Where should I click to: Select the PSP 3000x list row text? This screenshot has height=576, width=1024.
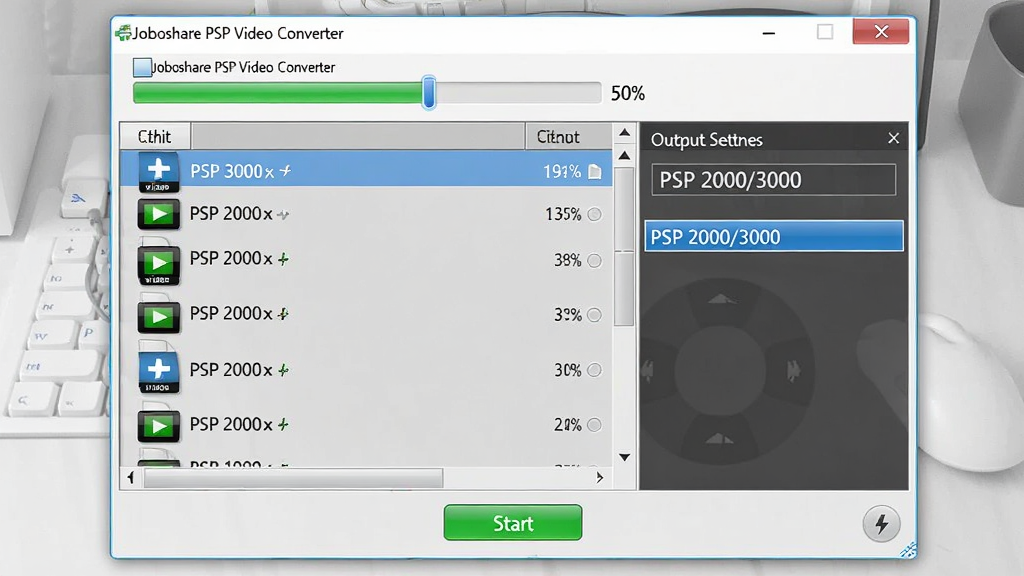(x=232, y=171)
